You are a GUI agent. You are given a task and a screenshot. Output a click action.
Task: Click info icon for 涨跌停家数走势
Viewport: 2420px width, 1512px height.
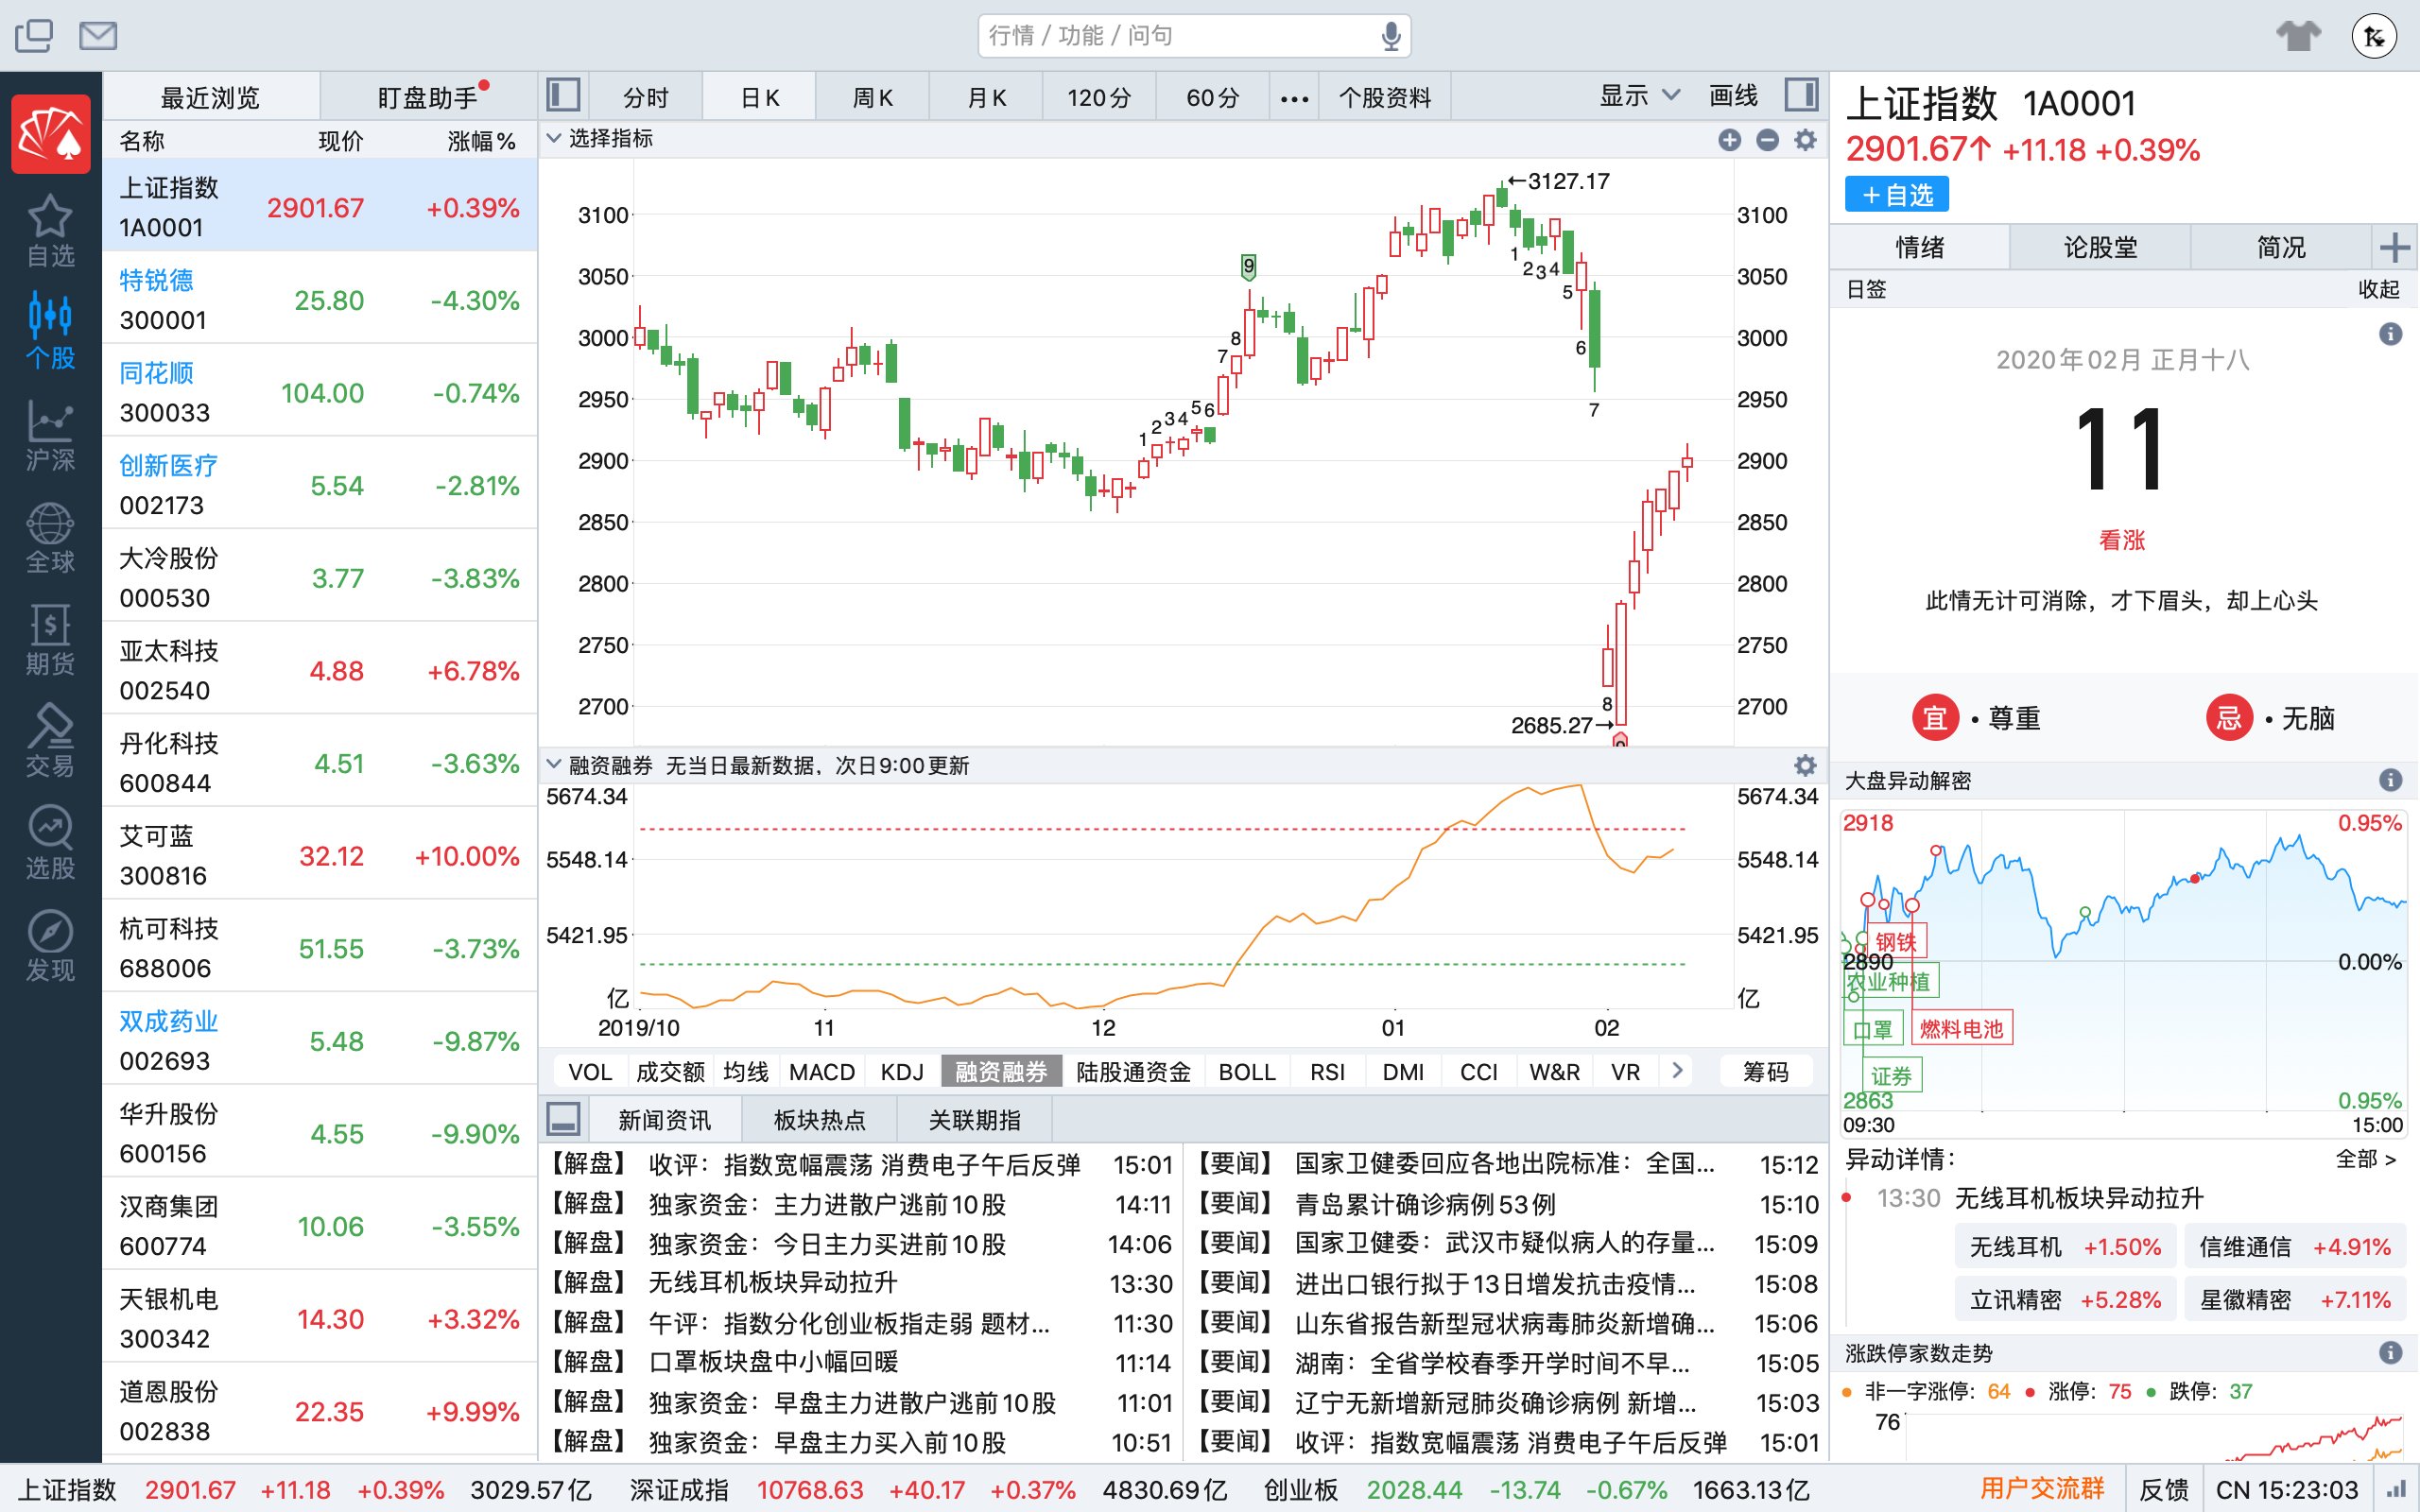tap(2391, 1353)
